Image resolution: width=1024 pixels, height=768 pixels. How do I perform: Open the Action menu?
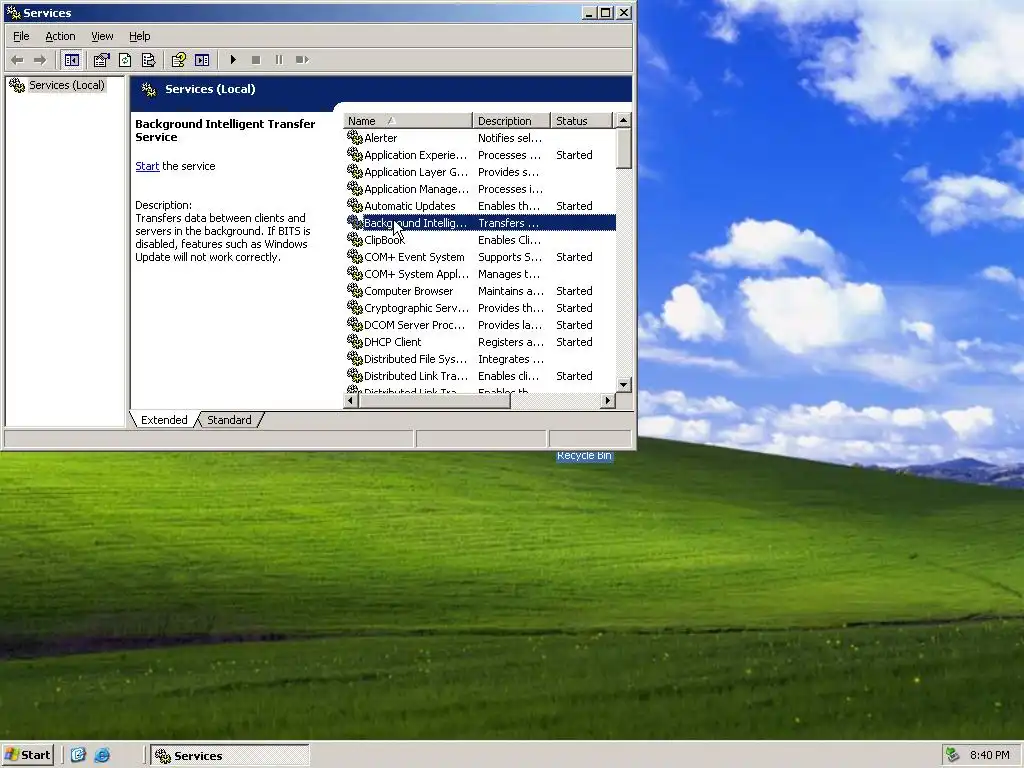[60, 37]
